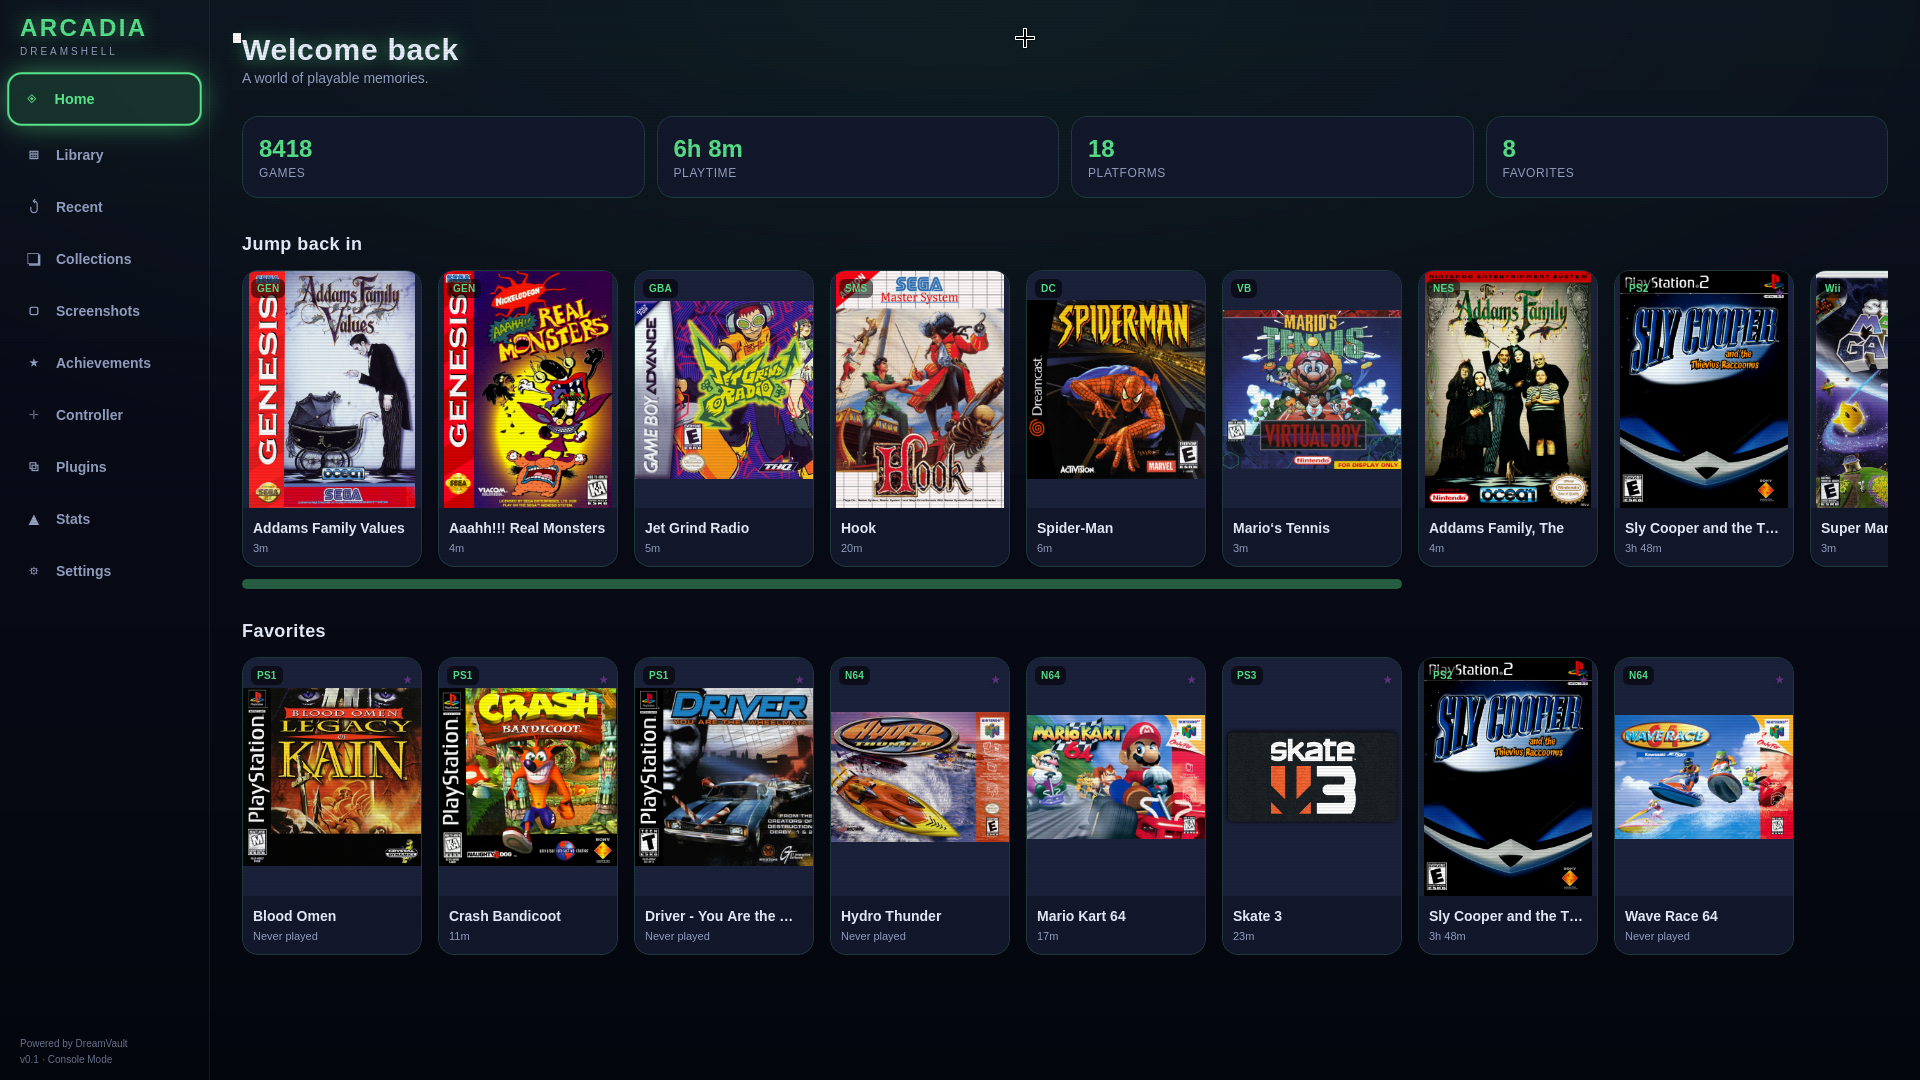Click the "Favorites" section heading
Image resolution: width=1920 pixels, height=1080 pixels.
tap(284, 631)
